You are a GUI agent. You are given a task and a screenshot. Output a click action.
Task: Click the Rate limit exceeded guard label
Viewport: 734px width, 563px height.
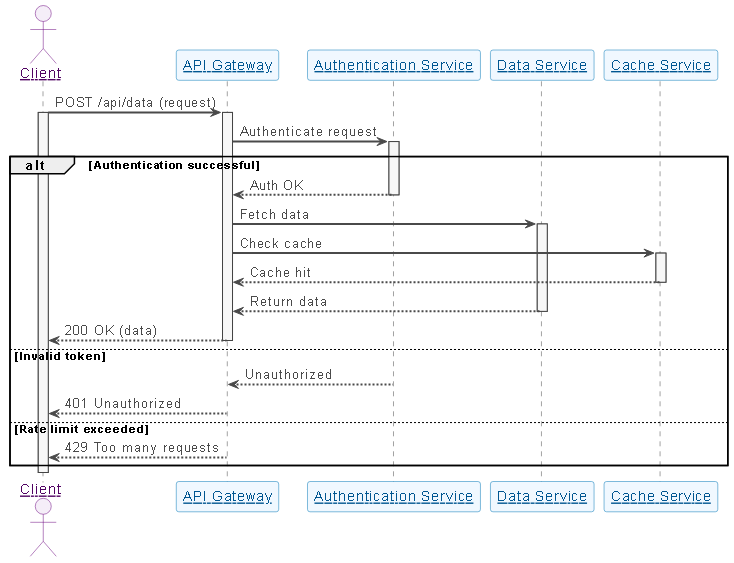(x=81, y=429)
